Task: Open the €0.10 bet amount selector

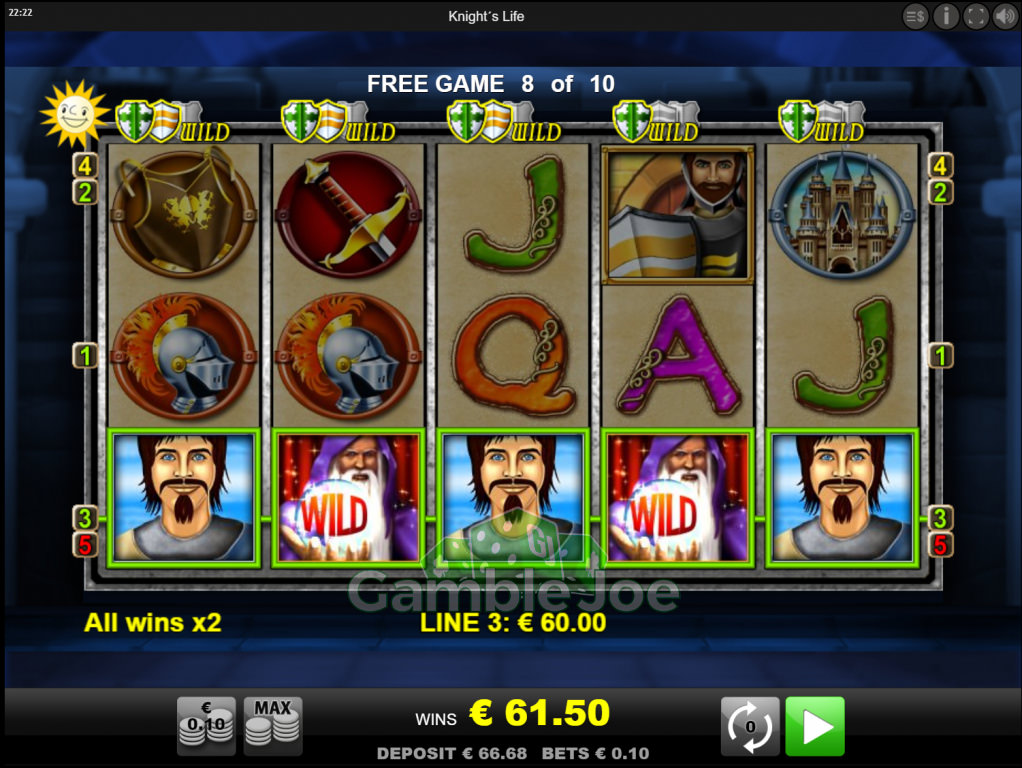Action: click(206, 726)
